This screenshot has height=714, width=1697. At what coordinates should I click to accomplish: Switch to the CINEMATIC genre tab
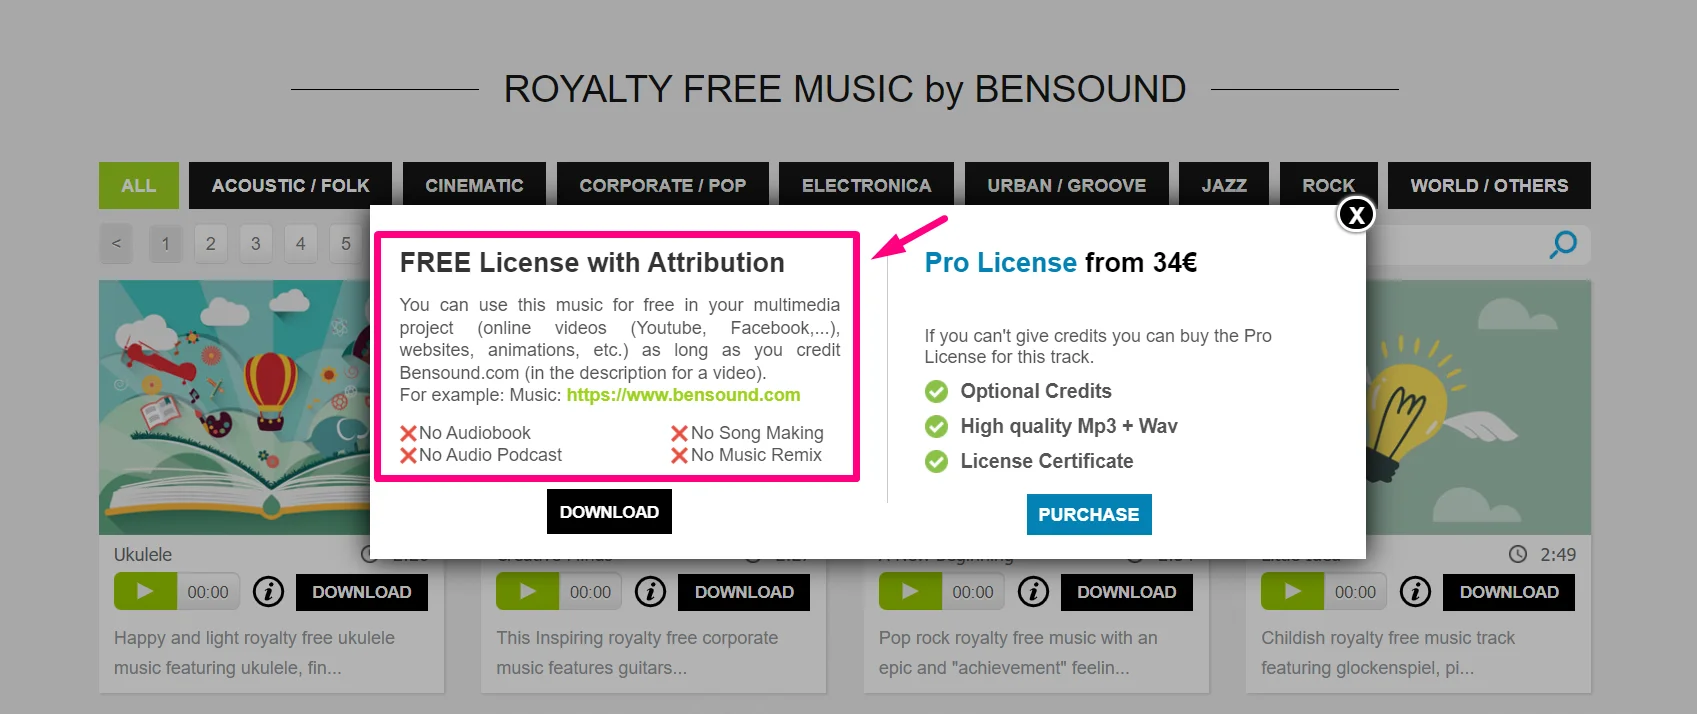point(474,186)
